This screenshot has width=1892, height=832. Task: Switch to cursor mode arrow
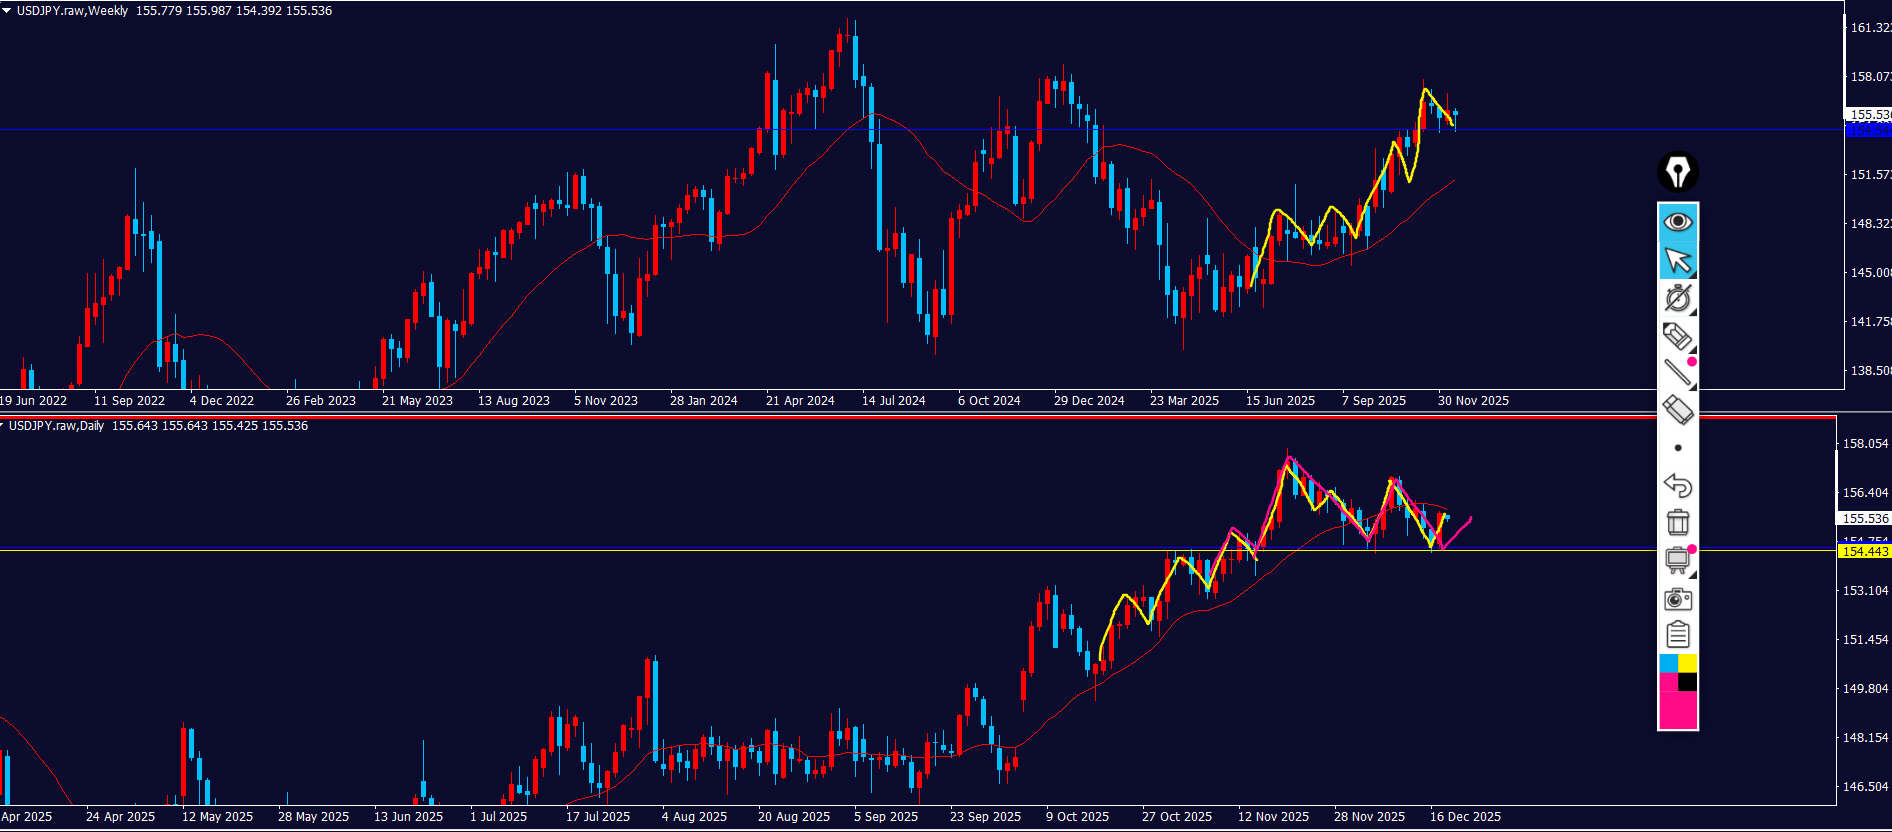1677,260
